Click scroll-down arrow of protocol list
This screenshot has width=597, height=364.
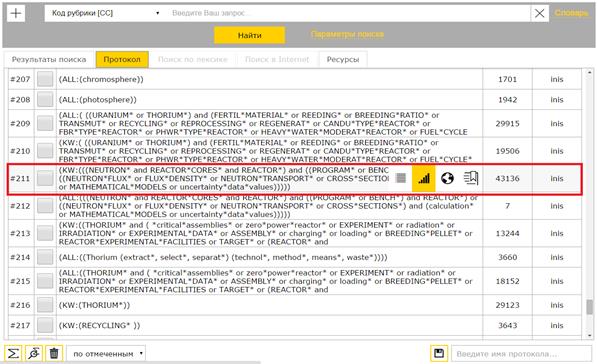(589, 335)
